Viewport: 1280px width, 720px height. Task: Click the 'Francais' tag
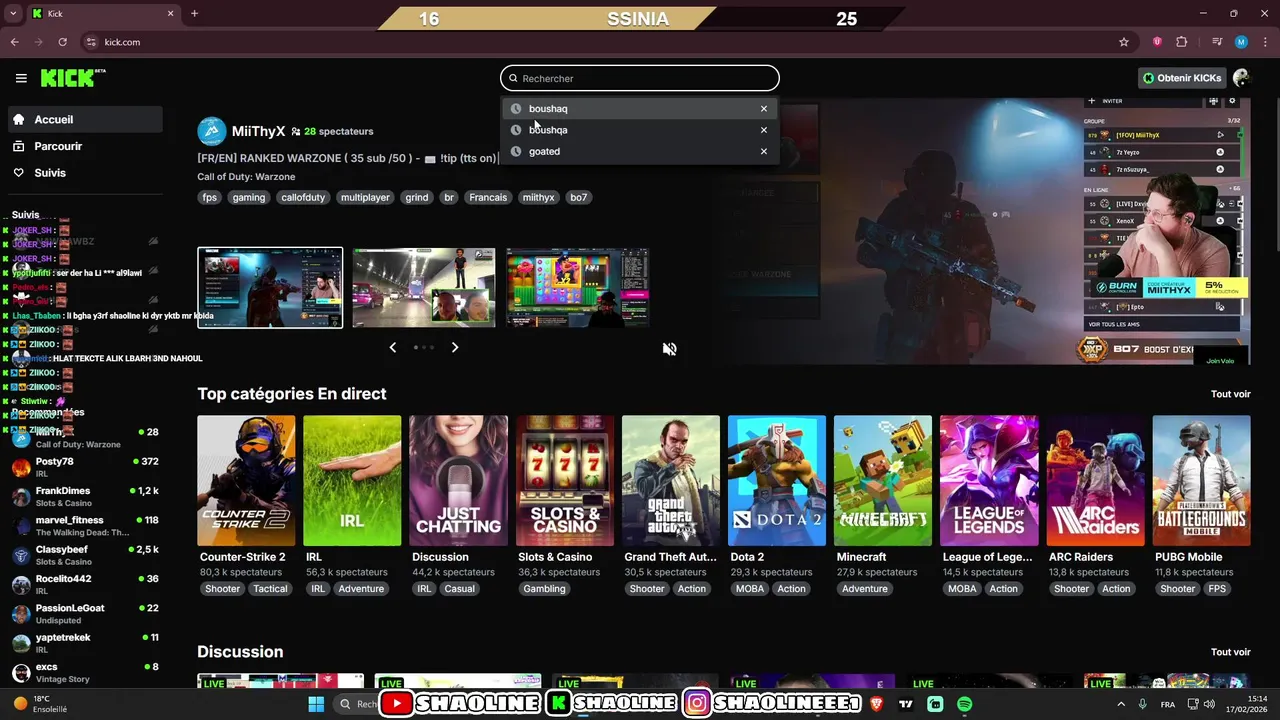(488, 198)
